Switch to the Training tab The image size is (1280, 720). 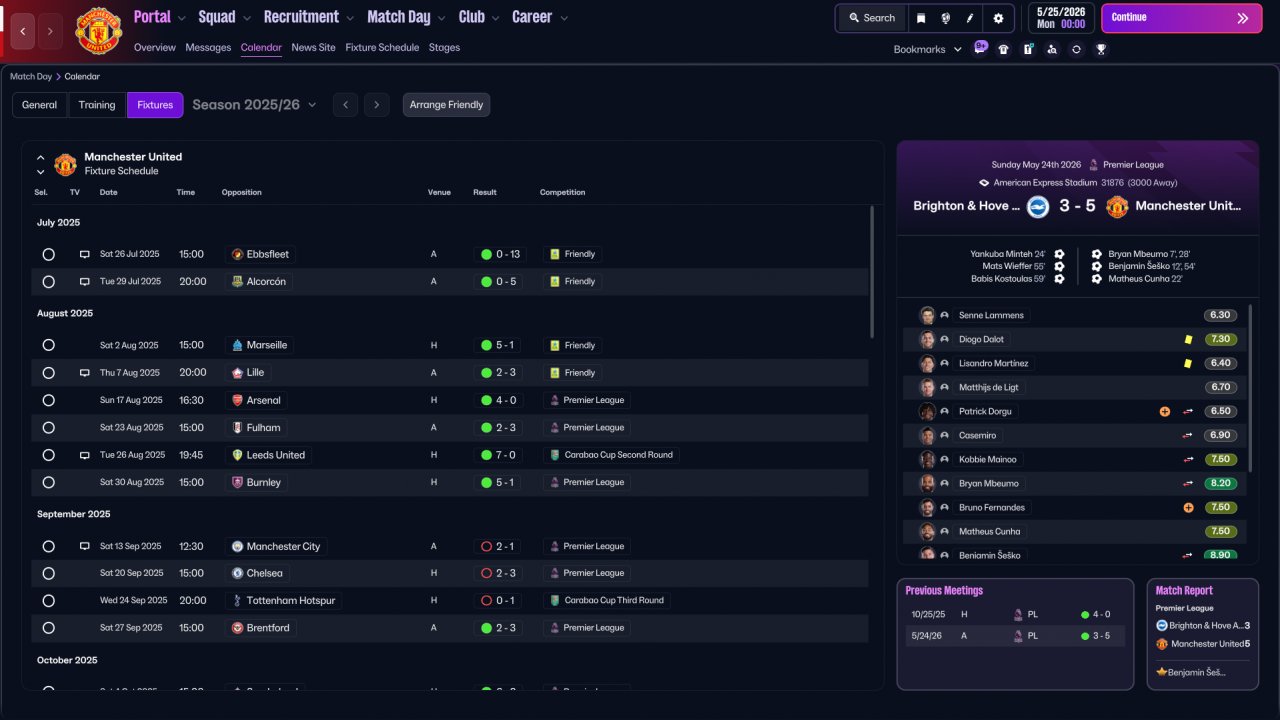[97, 105]
